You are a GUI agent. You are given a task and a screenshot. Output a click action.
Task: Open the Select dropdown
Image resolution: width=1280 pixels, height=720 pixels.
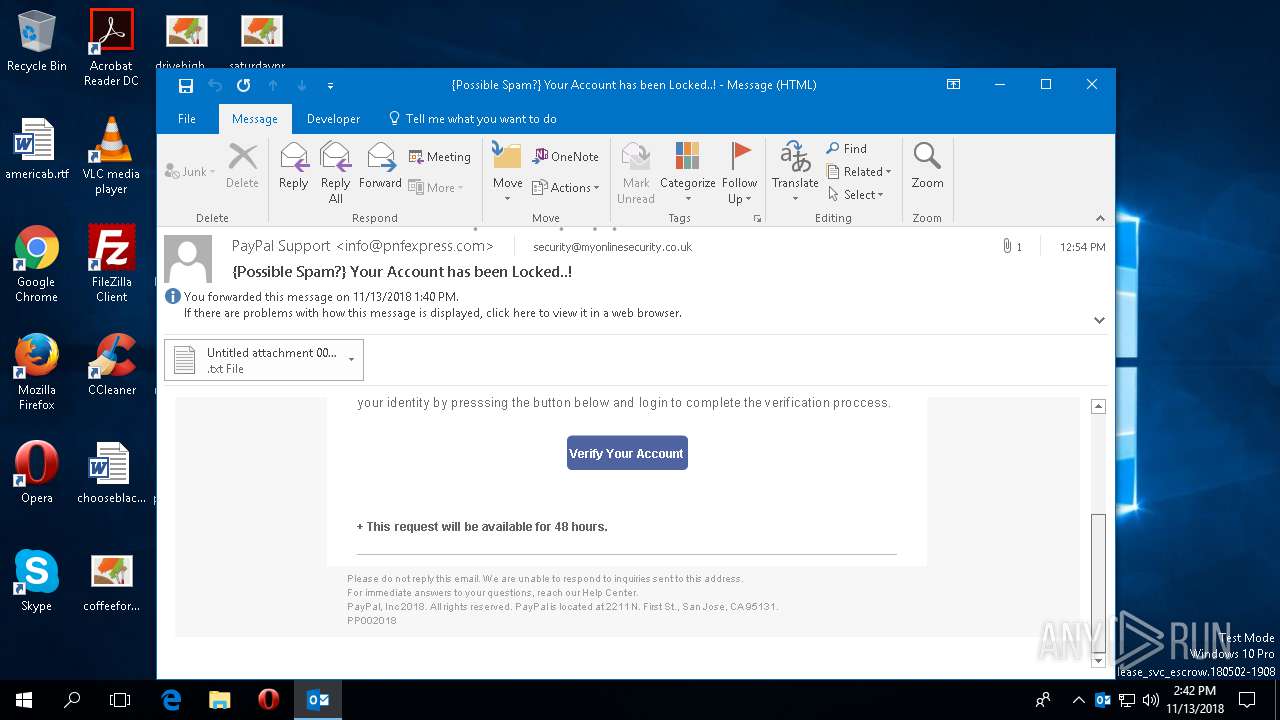(x=856, y=195)
